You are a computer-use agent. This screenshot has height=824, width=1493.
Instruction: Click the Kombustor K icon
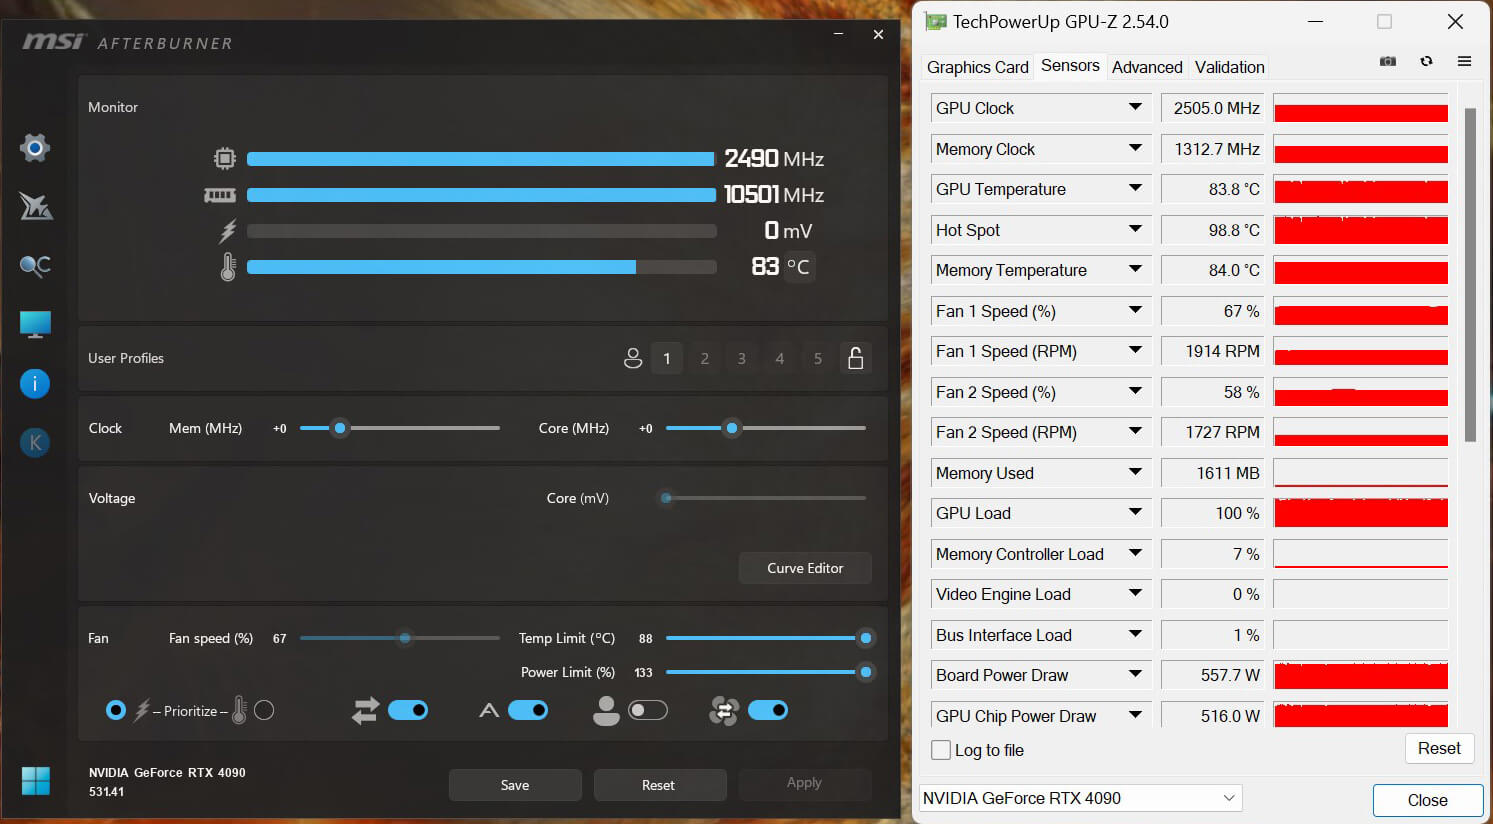pos(35,442)
